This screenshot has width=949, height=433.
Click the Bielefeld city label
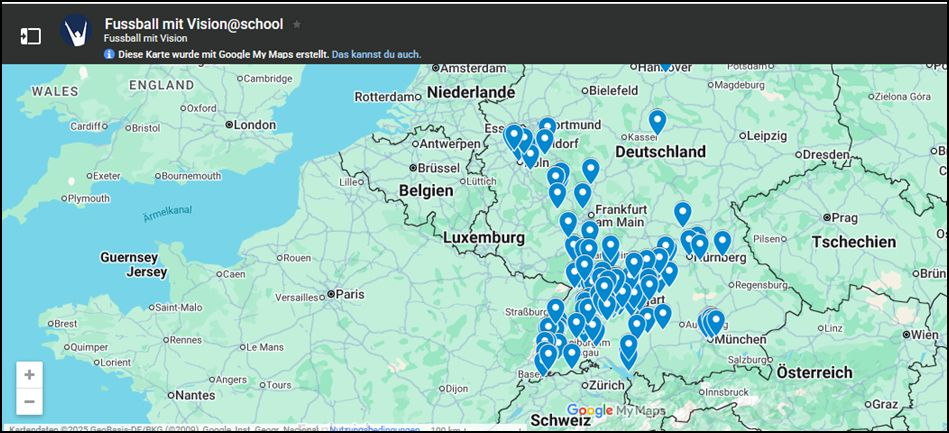[x=614, y=91]
